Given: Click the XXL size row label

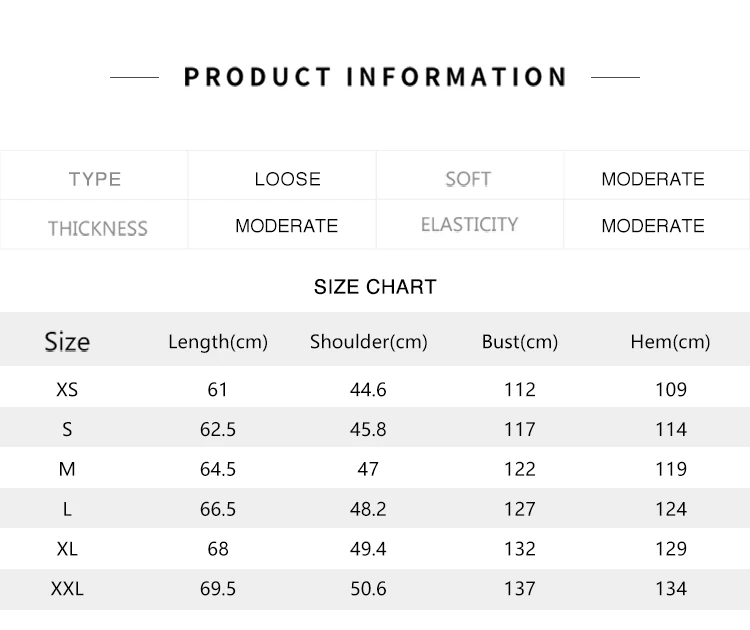Looking at the screenshot, I should click(67, 588).
